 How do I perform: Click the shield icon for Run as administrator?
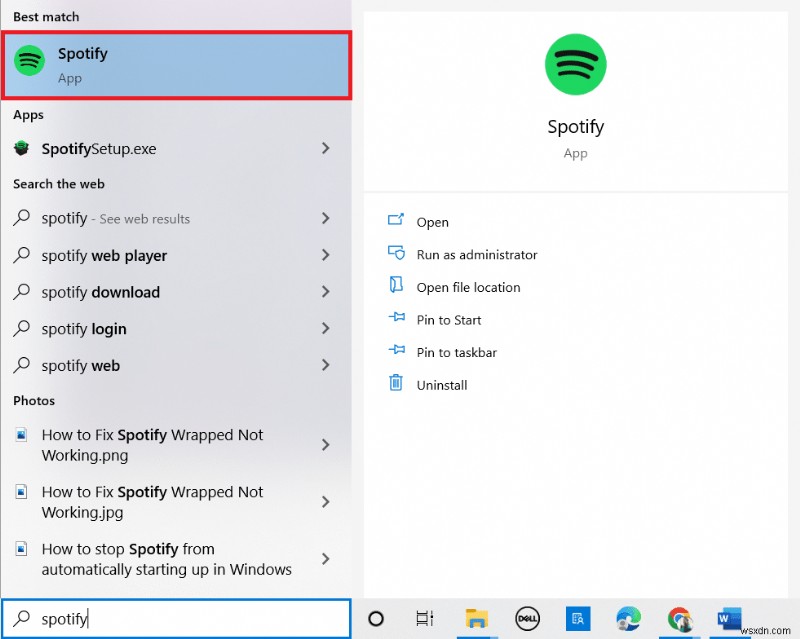[396, 253]
